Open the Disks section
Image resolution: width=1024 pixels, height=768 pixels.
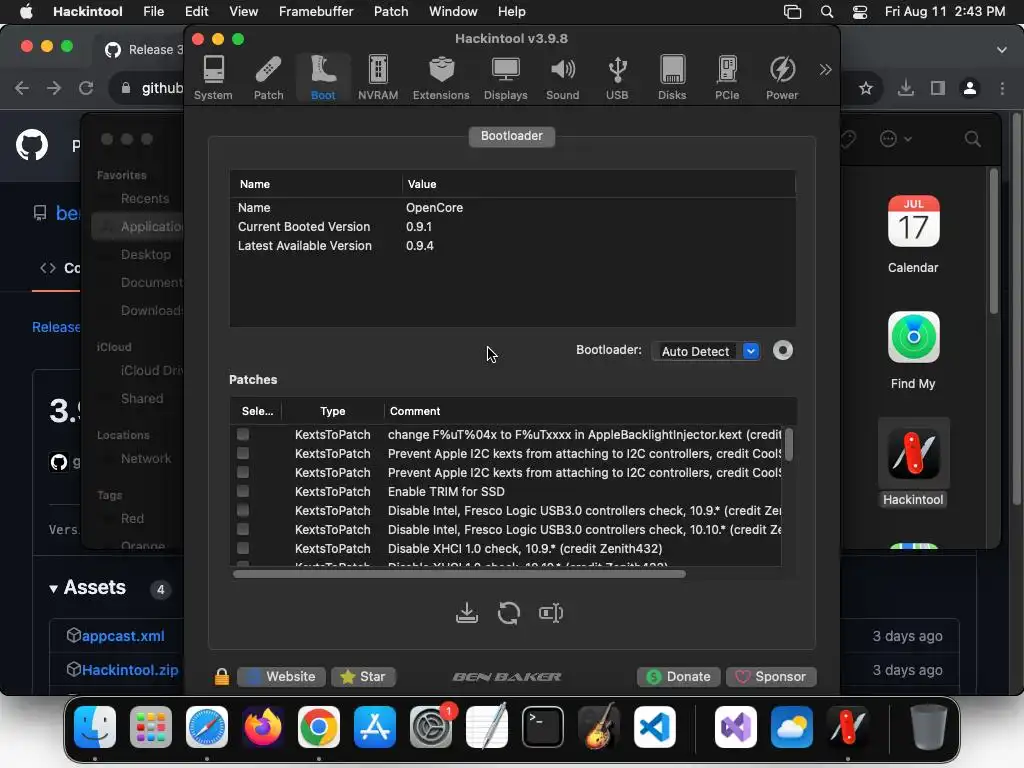click(x=672, y=78)
